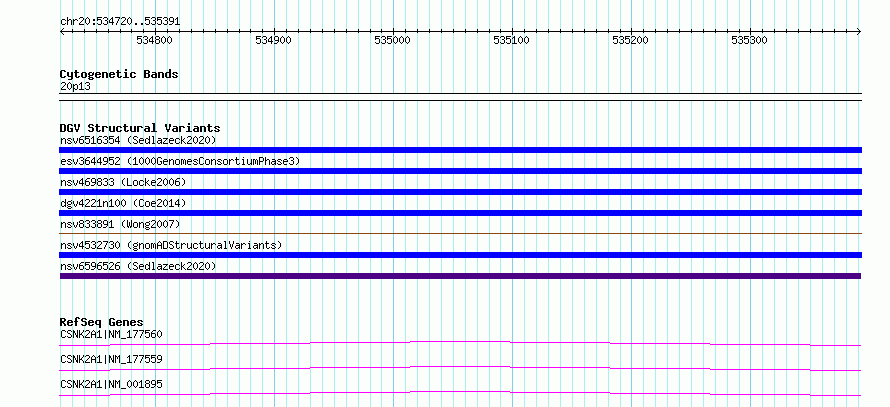The height and width of the screenshot is (407, 890).
Task: Select the blue bar under dgv4221n100
Action: [460, 213]
